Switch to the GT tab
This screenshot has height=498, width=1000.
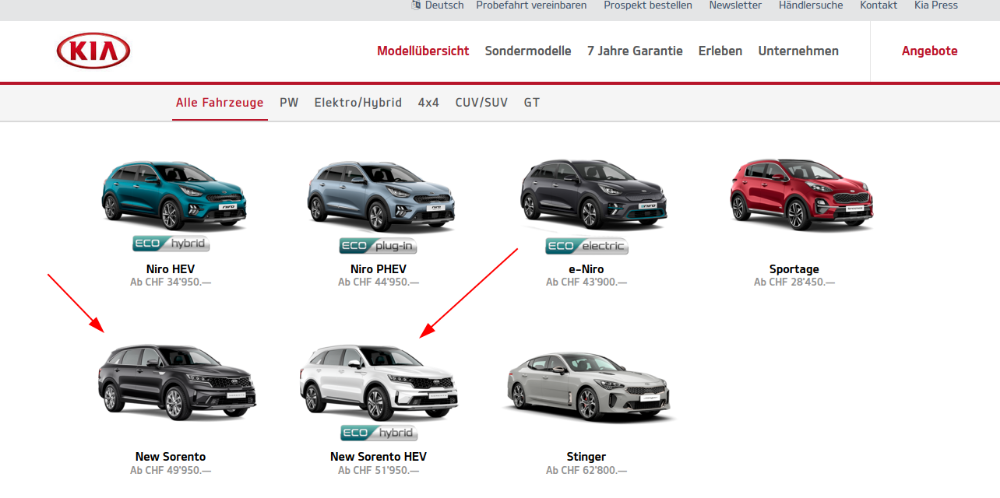pos(532,103)
